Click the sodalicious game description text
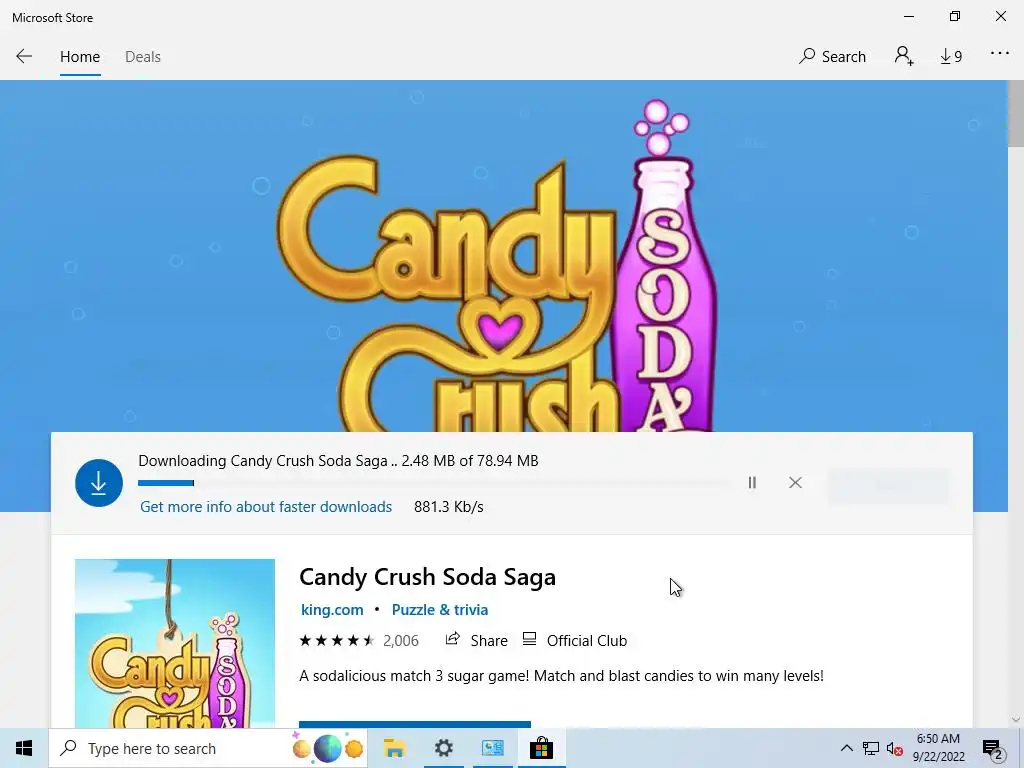1024x768 pixels. pos(562,676)
